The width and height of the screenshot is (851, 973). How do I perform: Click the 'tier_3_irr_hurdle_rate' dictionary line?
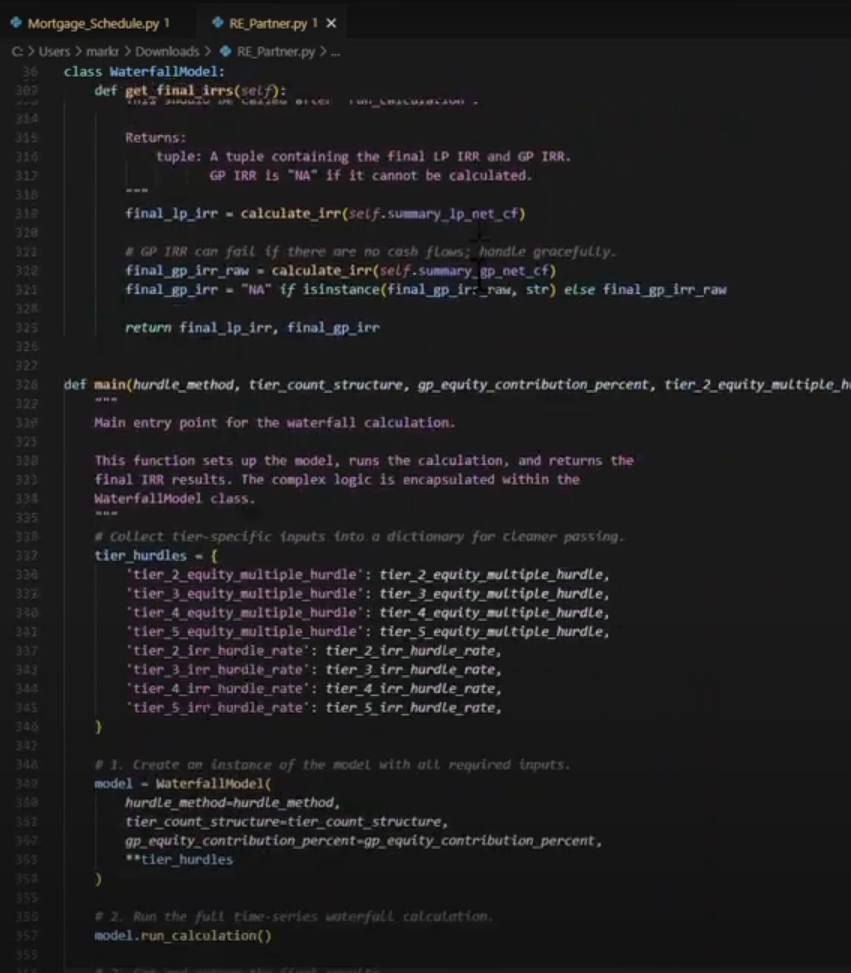coord(313,670)
